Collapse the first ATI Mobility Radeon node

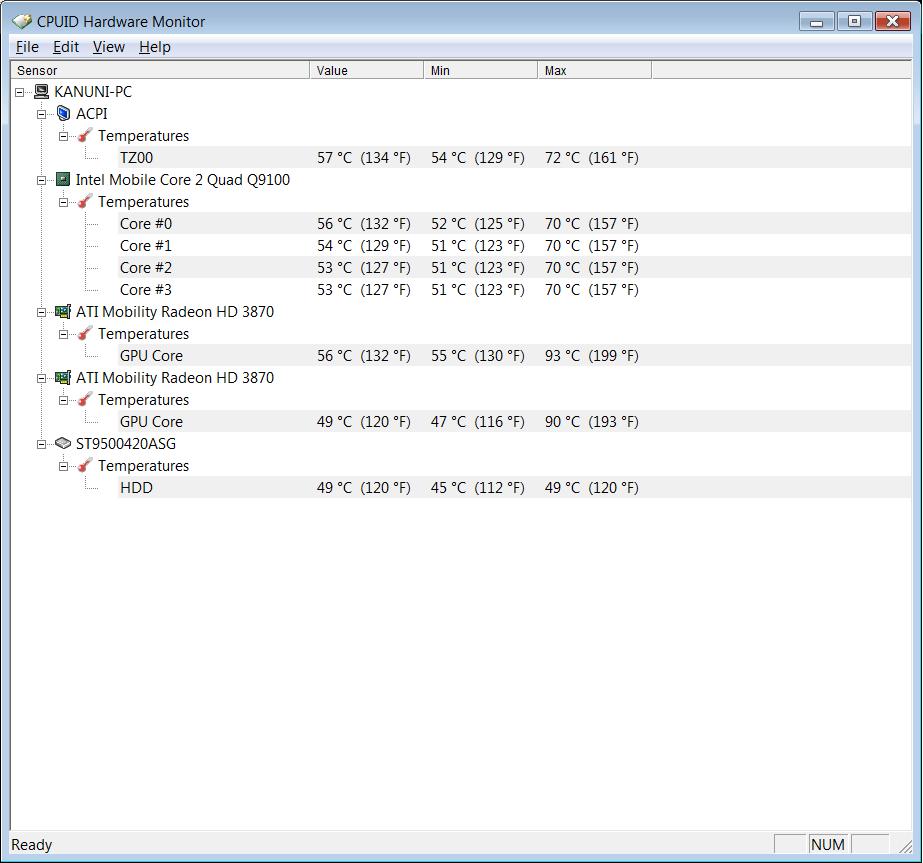[x=42, y=312]
